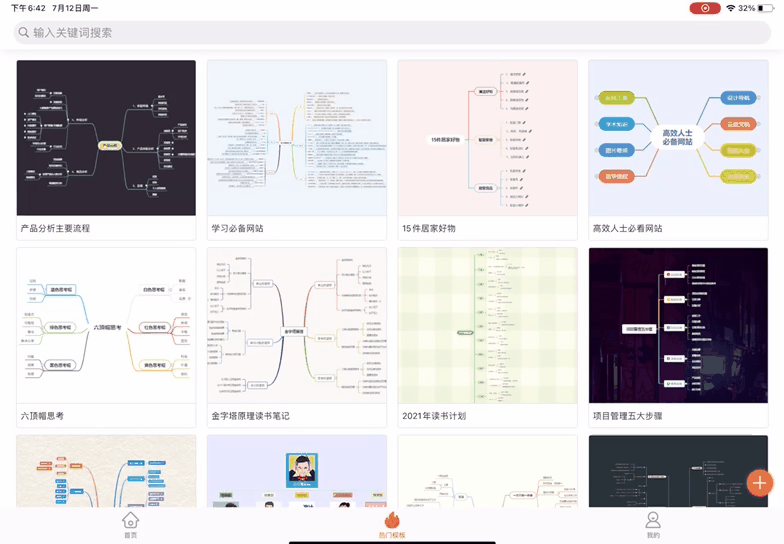Tap the 32% battery percentage text
This screenshot has width=784, height=544.
pos(746,8)
